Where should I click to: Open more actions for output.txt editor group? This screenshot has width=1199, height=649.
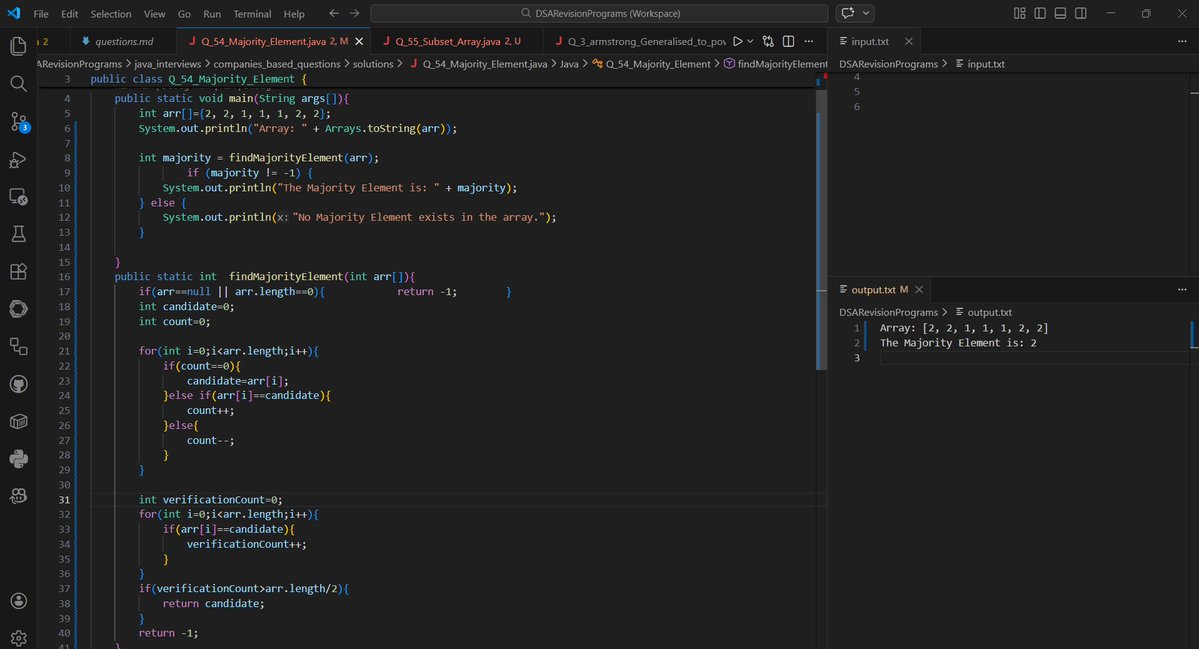[1182, 290]
